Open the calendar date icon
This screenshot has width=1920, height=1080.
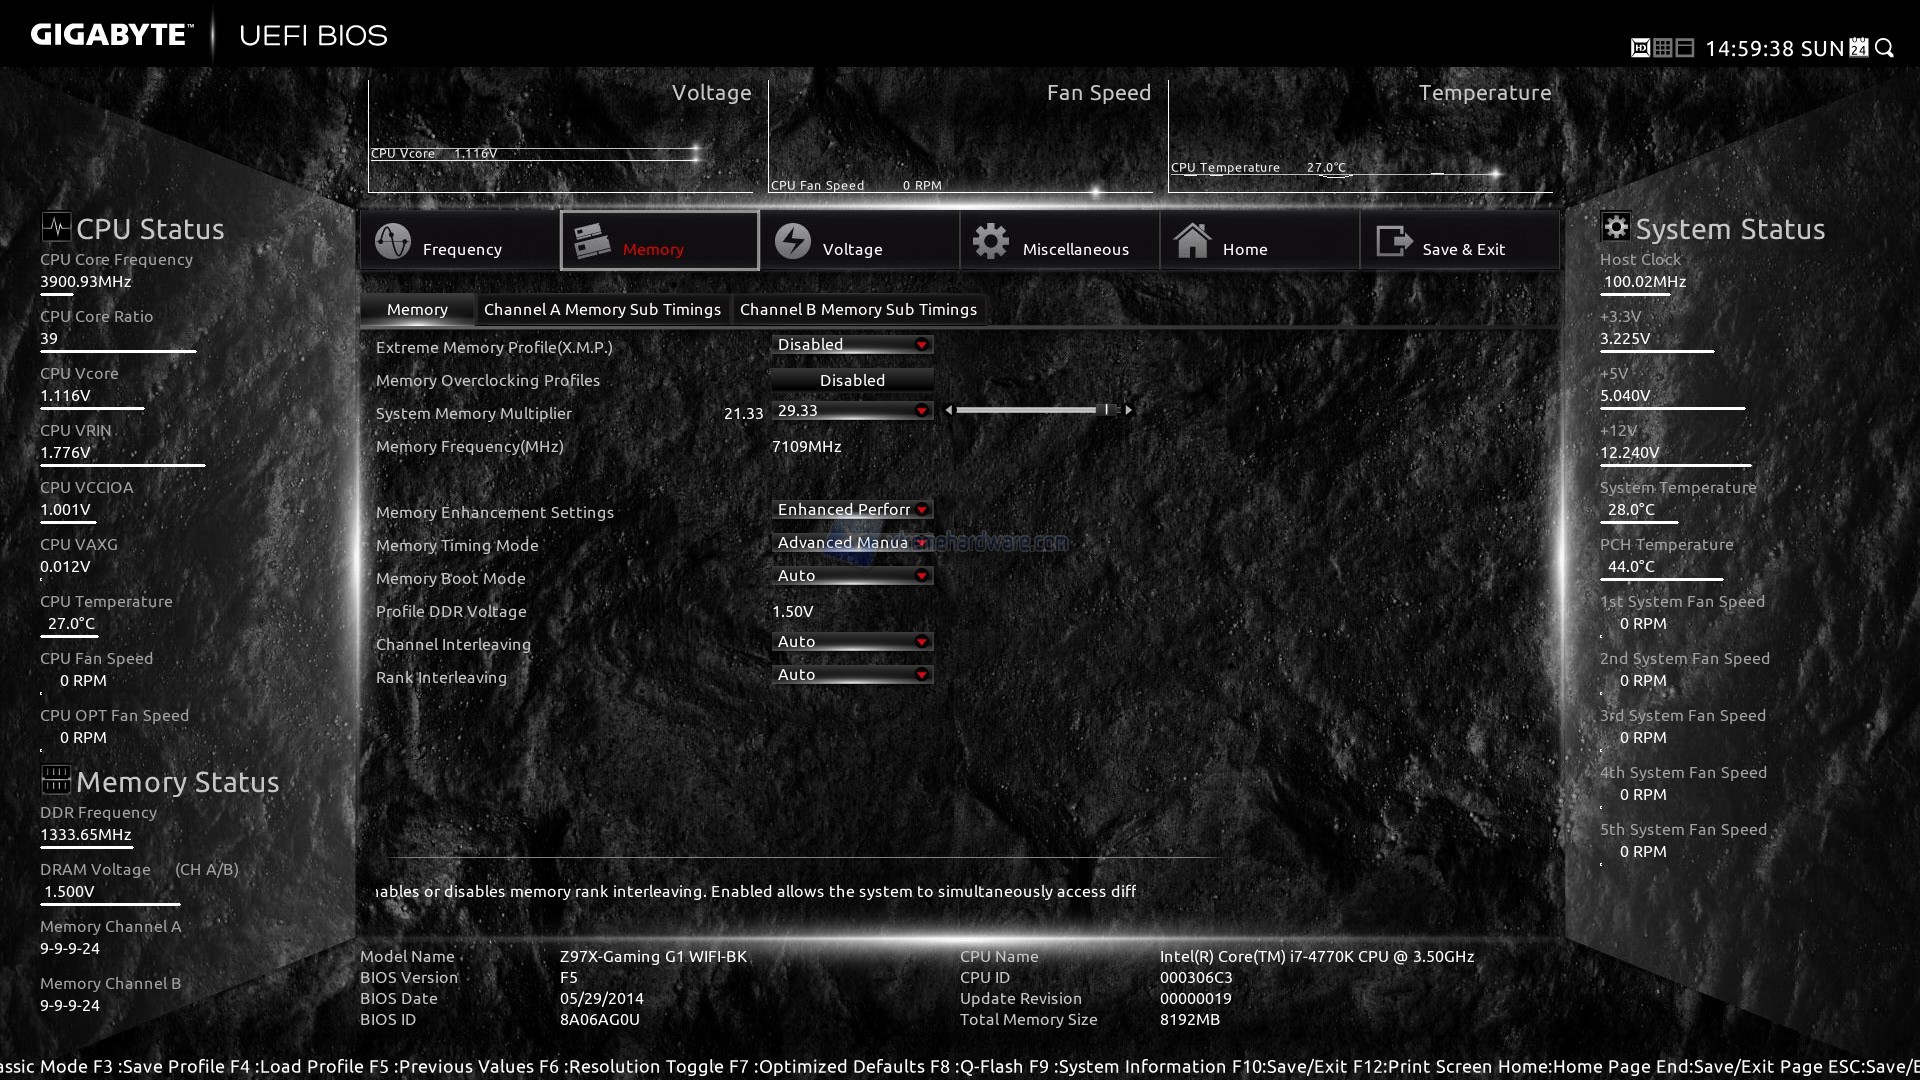pyautogui.click(x=1859, y=48)
